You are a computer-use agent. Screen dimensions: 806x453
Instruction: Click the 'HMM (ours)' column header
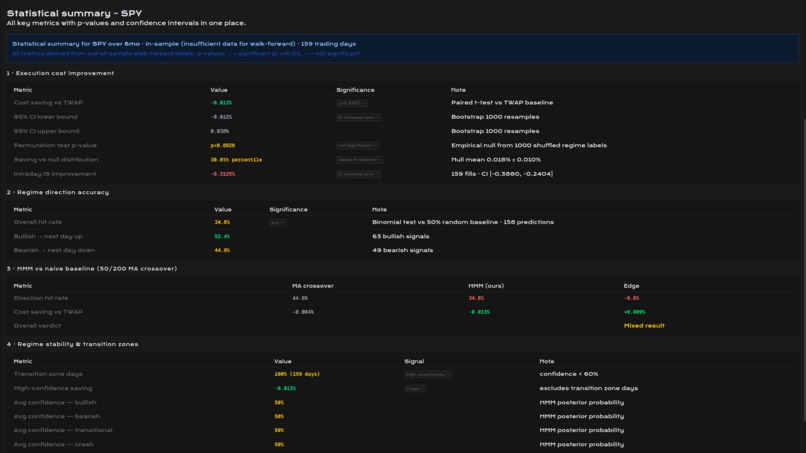click(x=486, y=286)
